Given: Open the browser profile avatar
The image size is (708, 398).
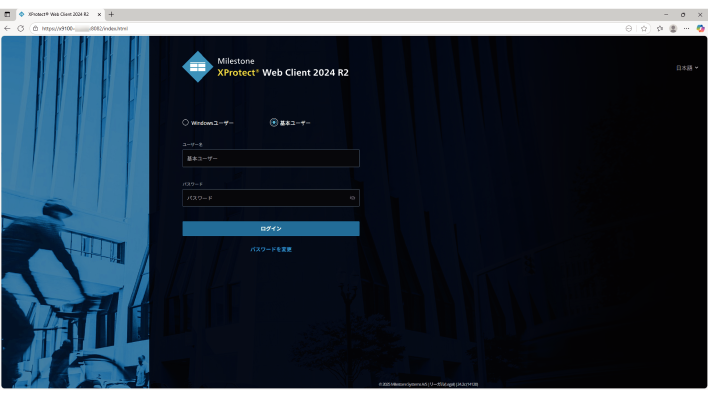Looking at the screenshot, I should click(x=673, y=28).
